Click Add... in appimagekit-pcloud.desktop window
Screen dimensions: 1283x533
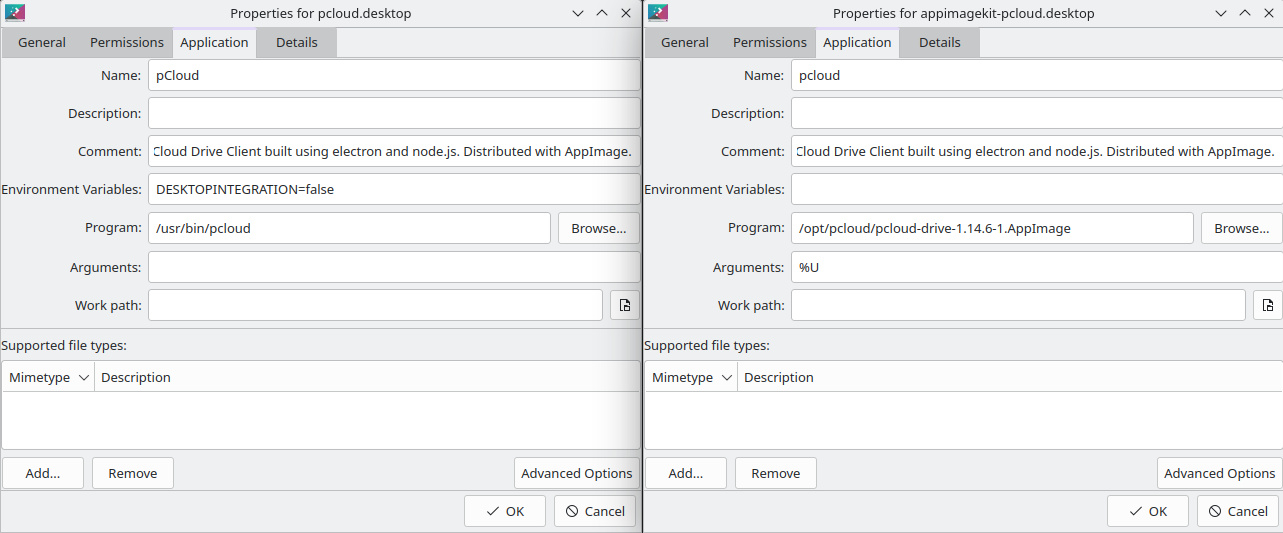click(686, 473)
